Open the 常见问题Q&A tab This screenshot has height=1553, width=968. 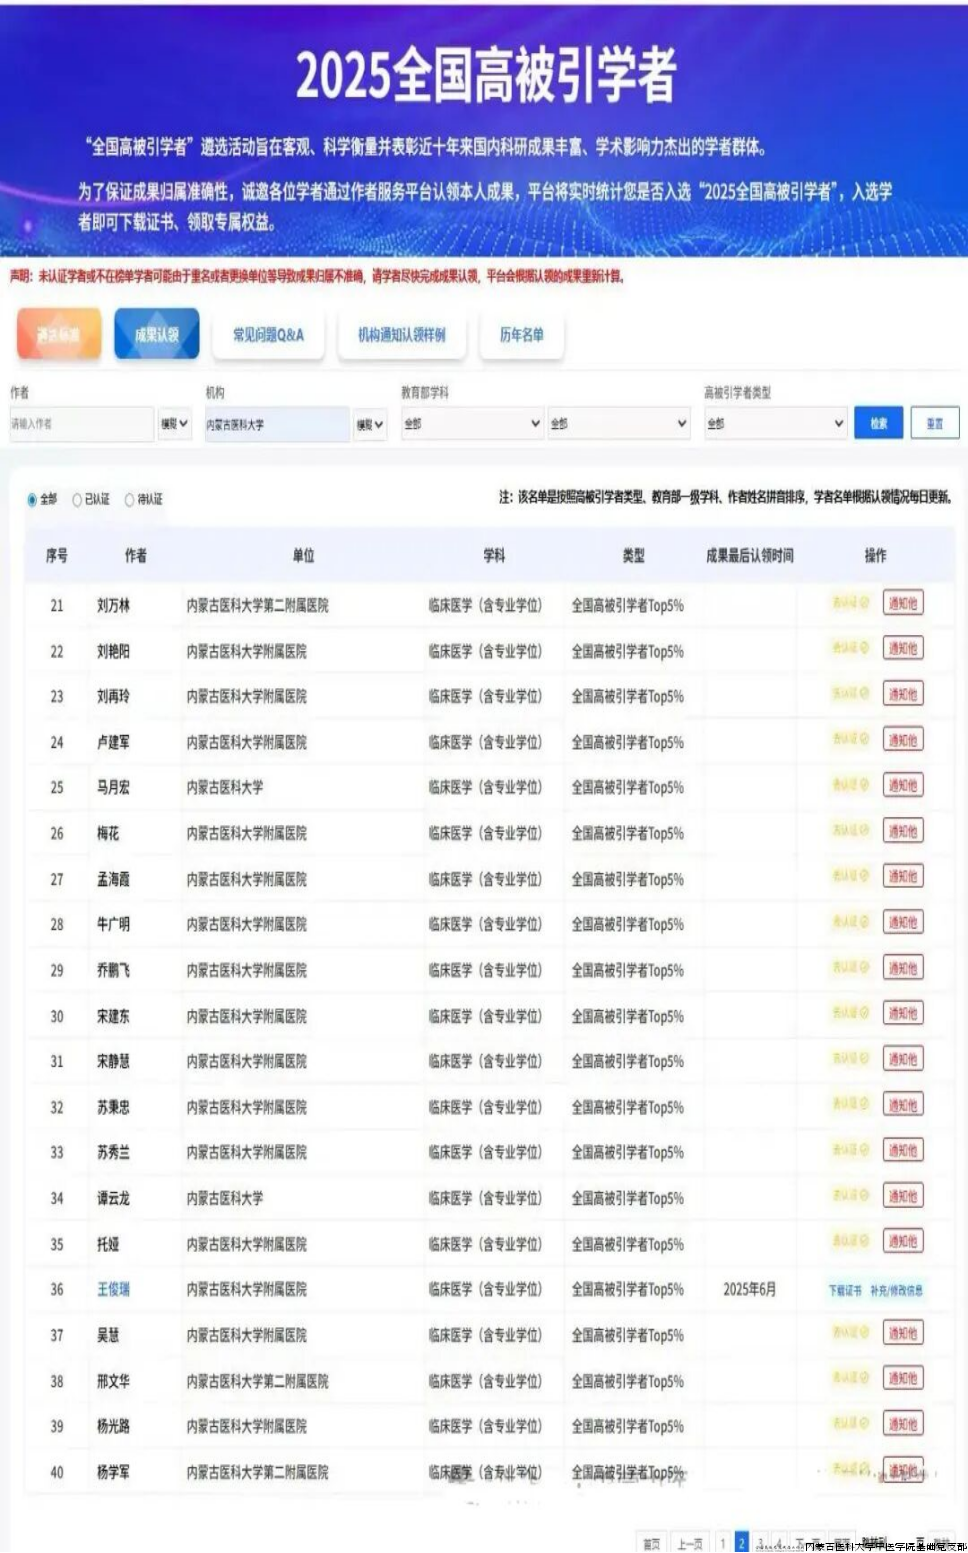(268, 335)
